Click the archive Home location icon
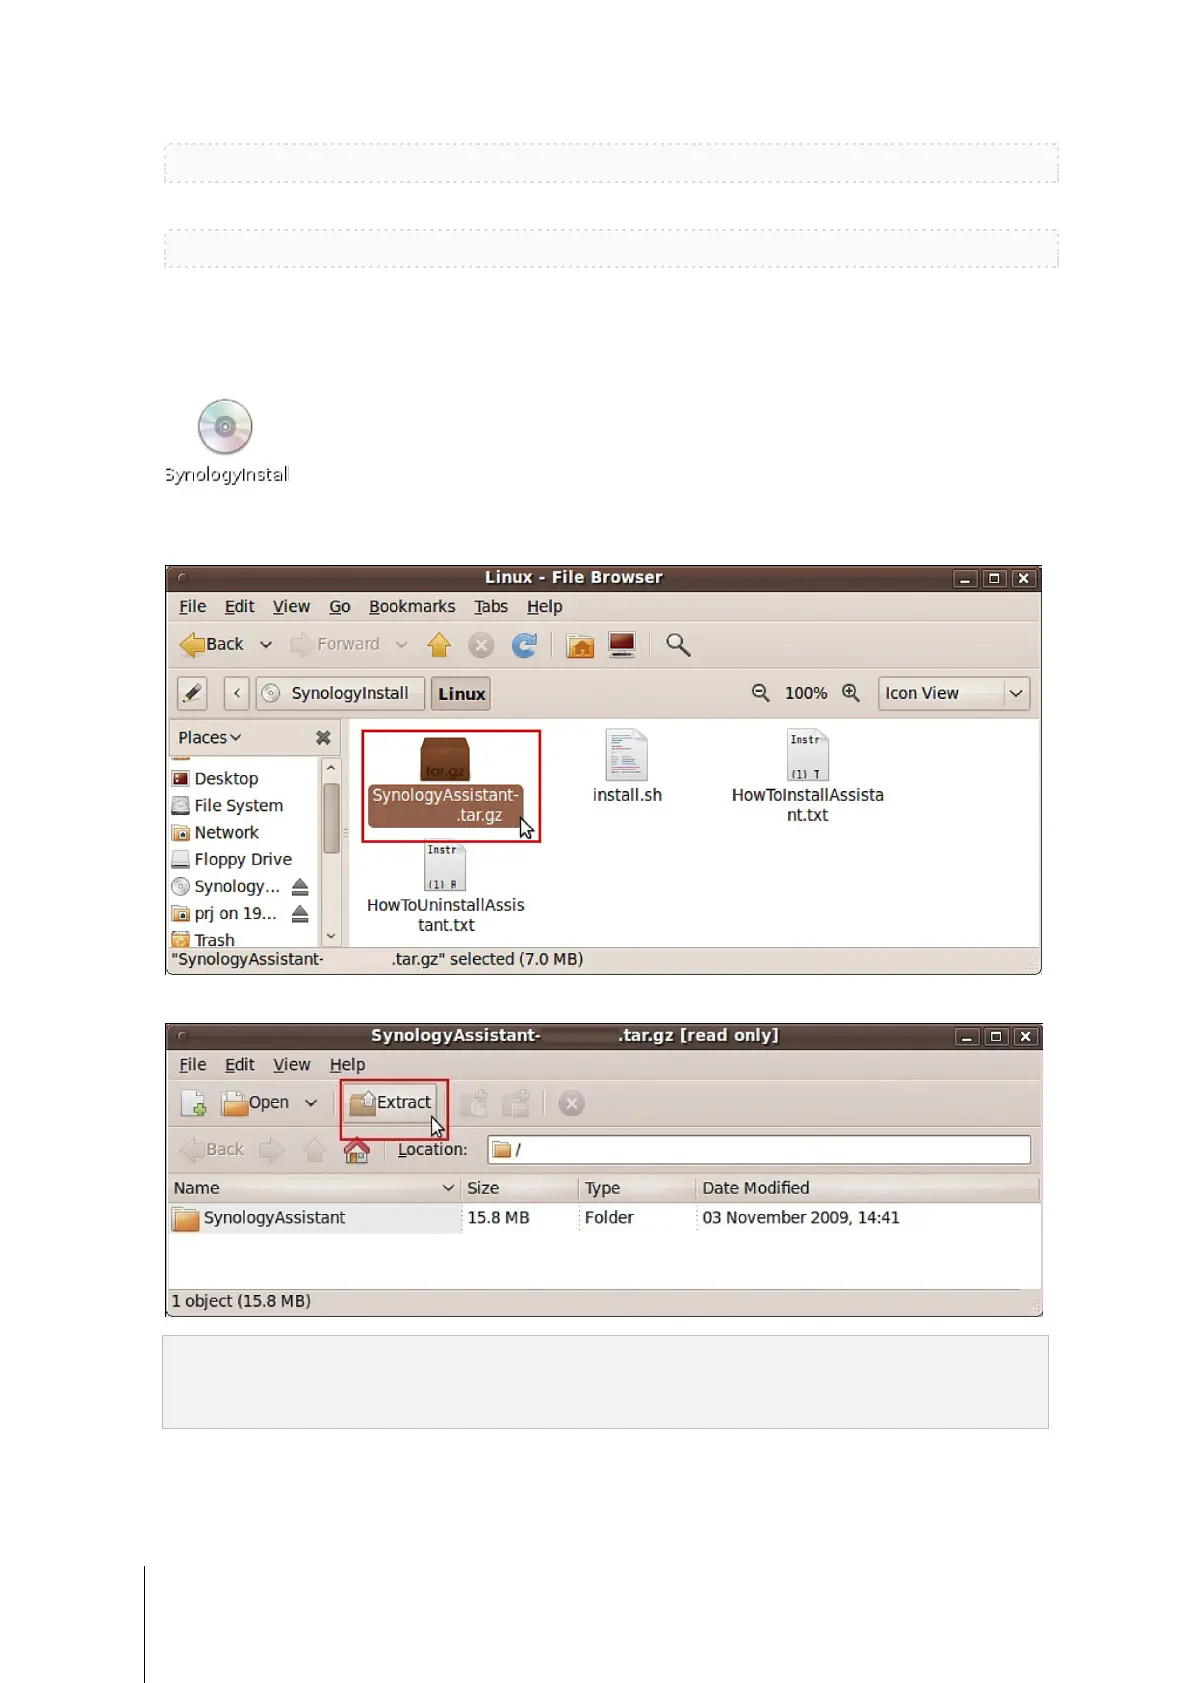The image size is (1191, 1683). (357, 1150)
